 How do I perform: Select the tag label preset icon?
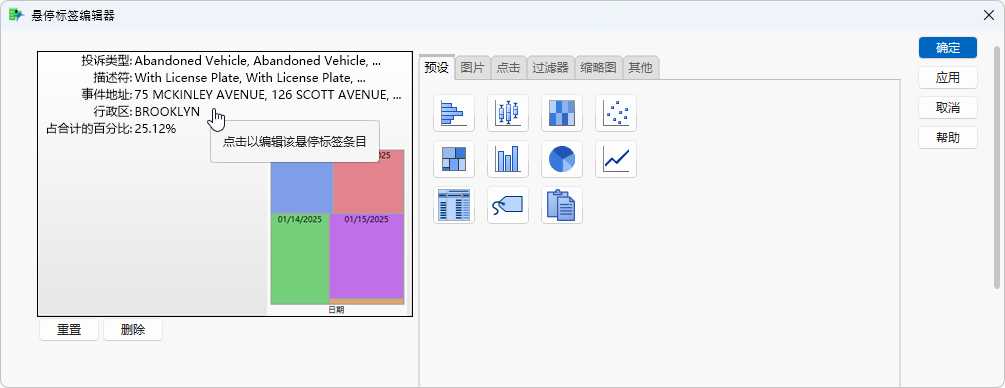tap(508, 205)
